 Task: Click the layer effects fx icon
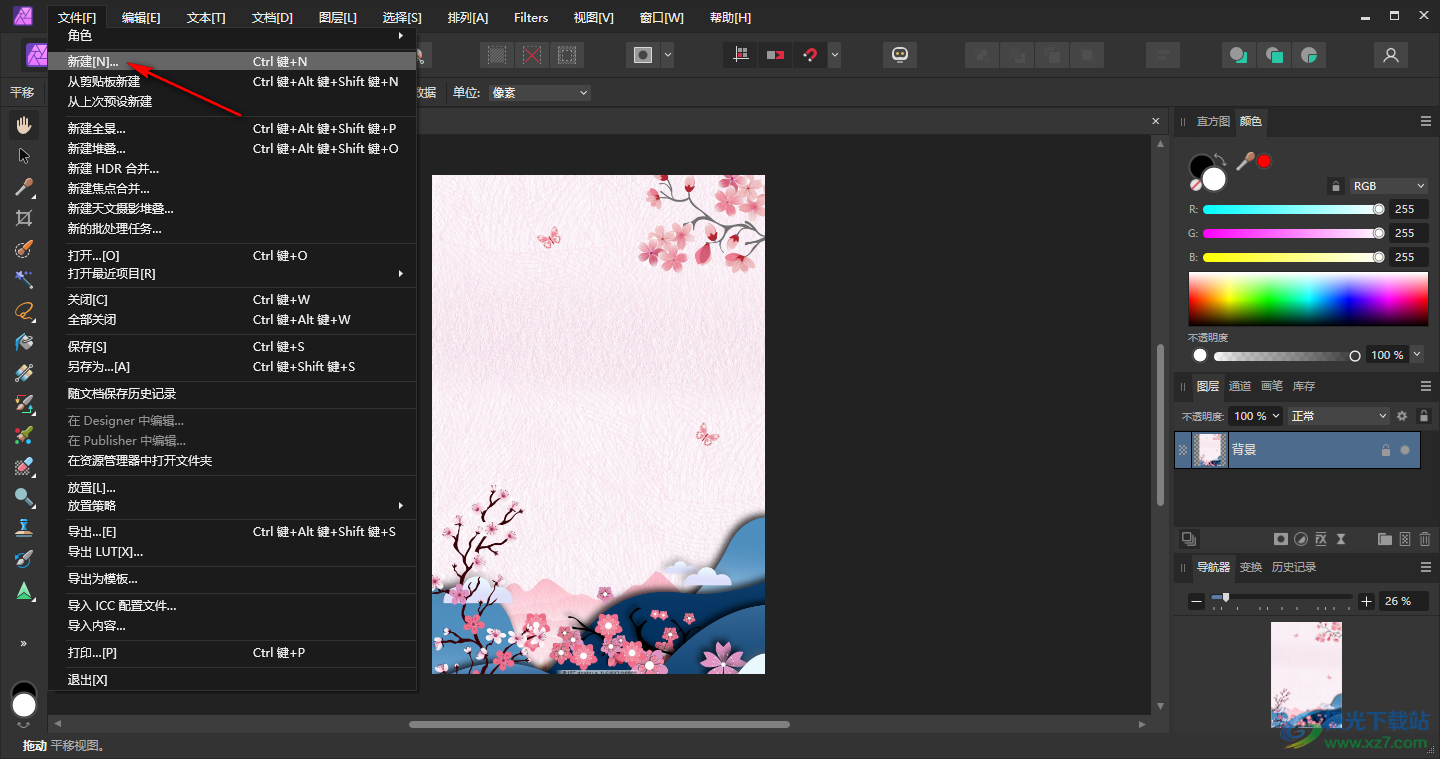coord(1321,539)
